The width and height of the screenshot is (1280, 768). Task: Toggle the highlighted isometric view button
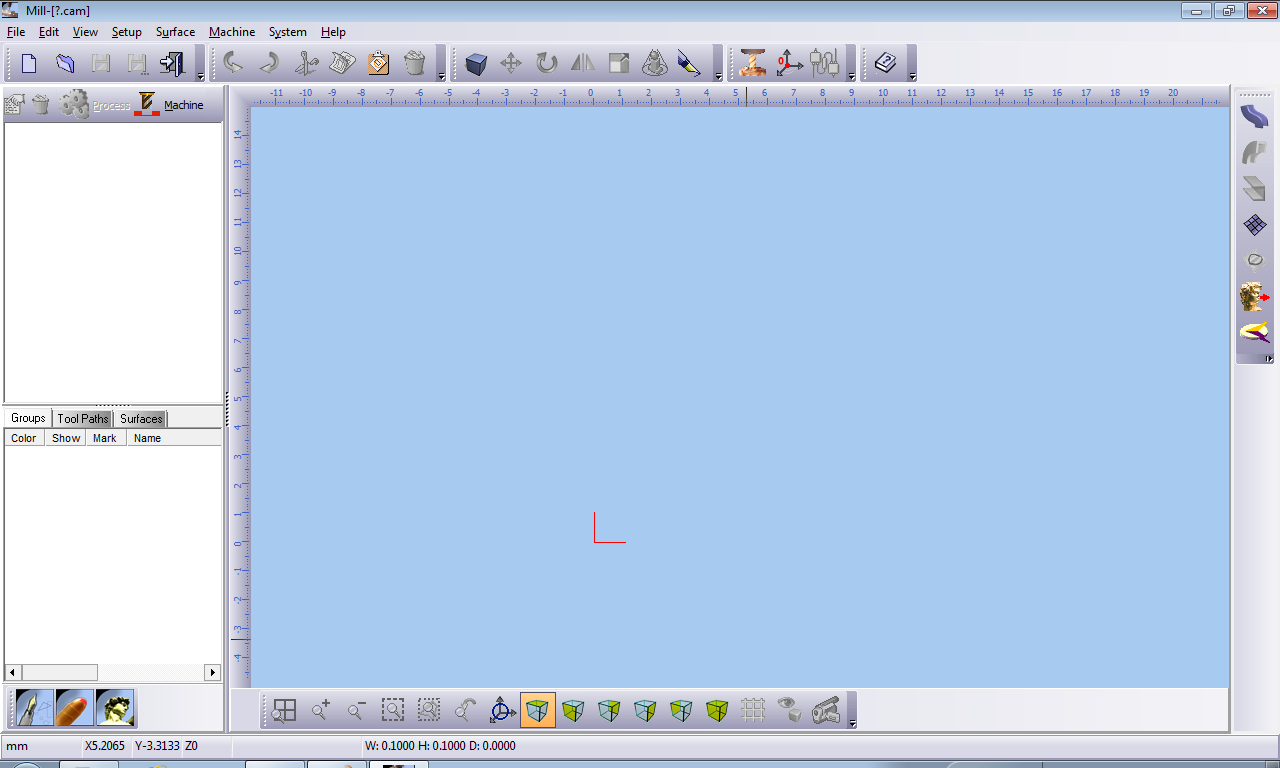pyautogui.click(x=538, y=709)
